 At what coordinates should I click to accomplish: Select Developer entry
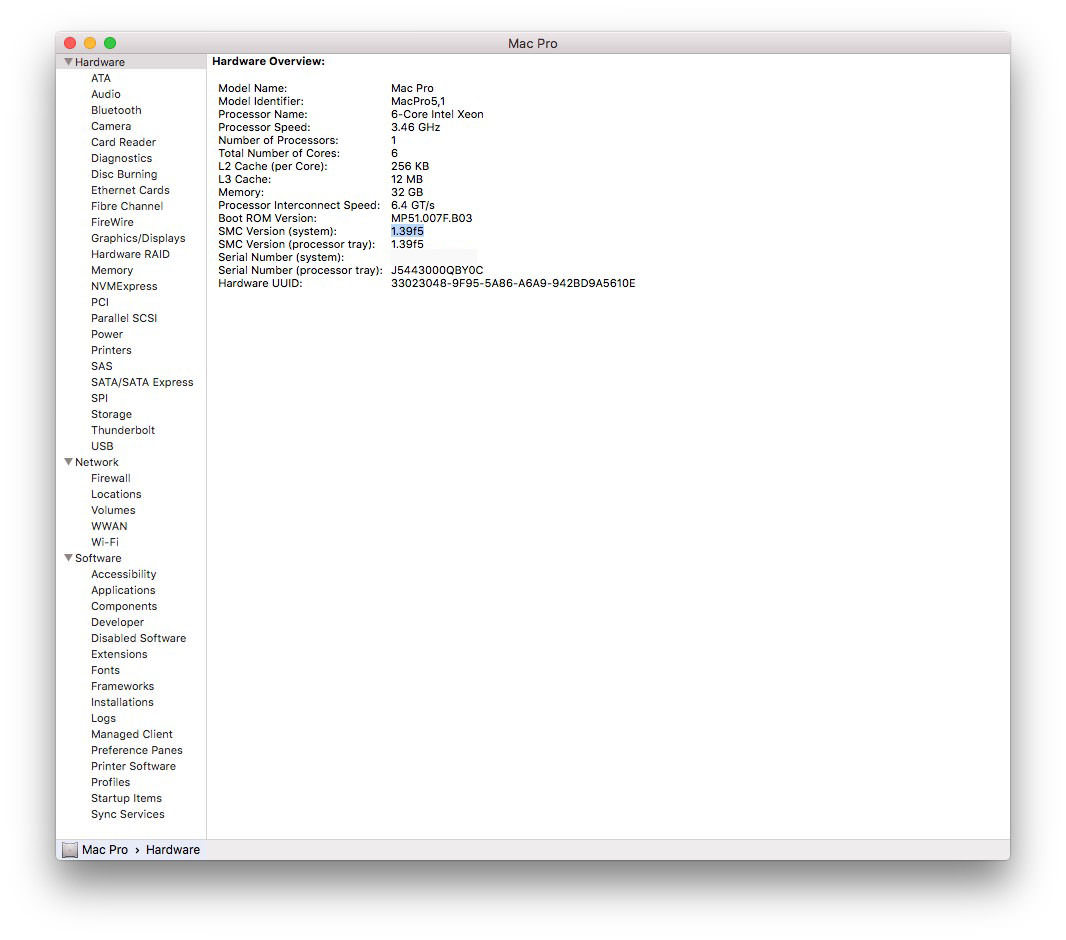[117, 623]
